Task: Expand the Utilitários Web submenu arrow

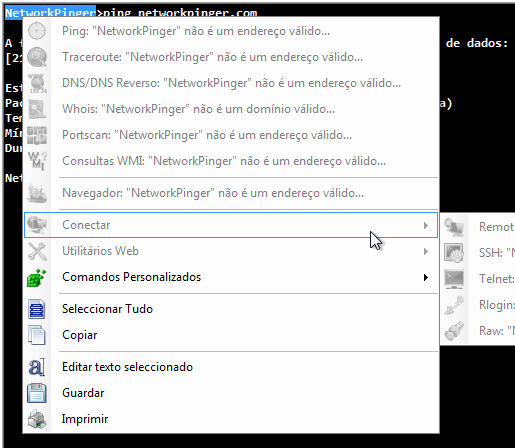Action: coord(426,251)
